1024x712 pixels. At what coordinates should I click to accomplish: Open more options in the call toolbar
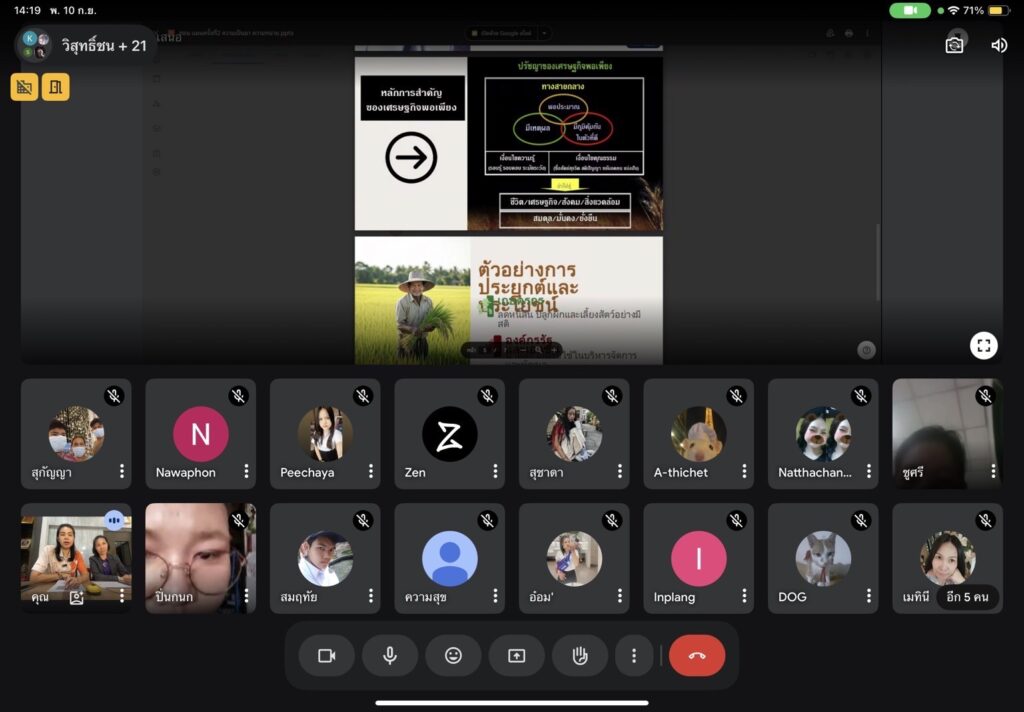click(x=633, y=656)
